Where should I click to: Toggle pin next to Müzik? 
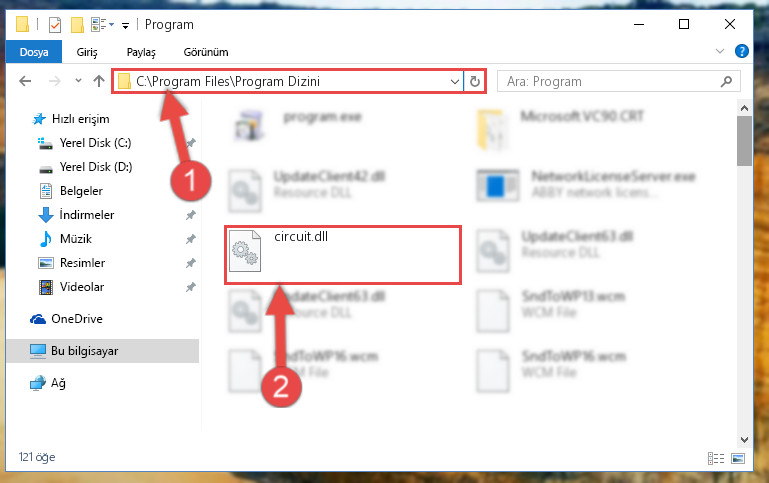[x=190, y=239]
